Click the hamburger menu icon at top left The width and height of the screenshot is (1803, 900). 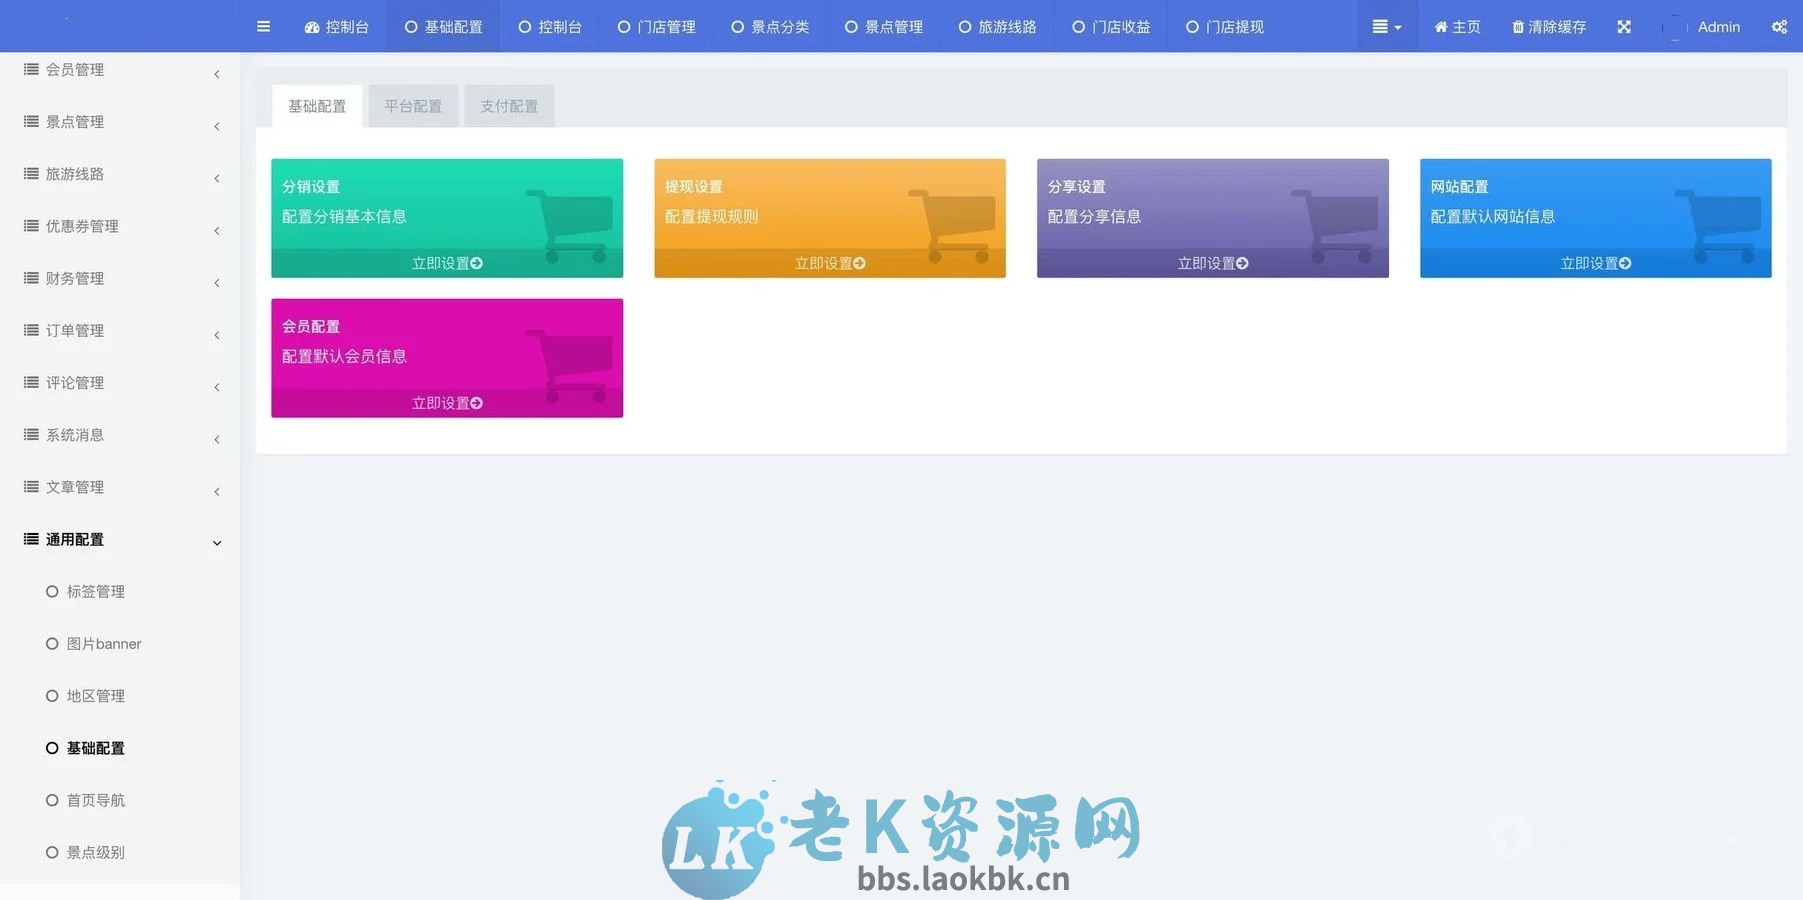pos(263,26)
